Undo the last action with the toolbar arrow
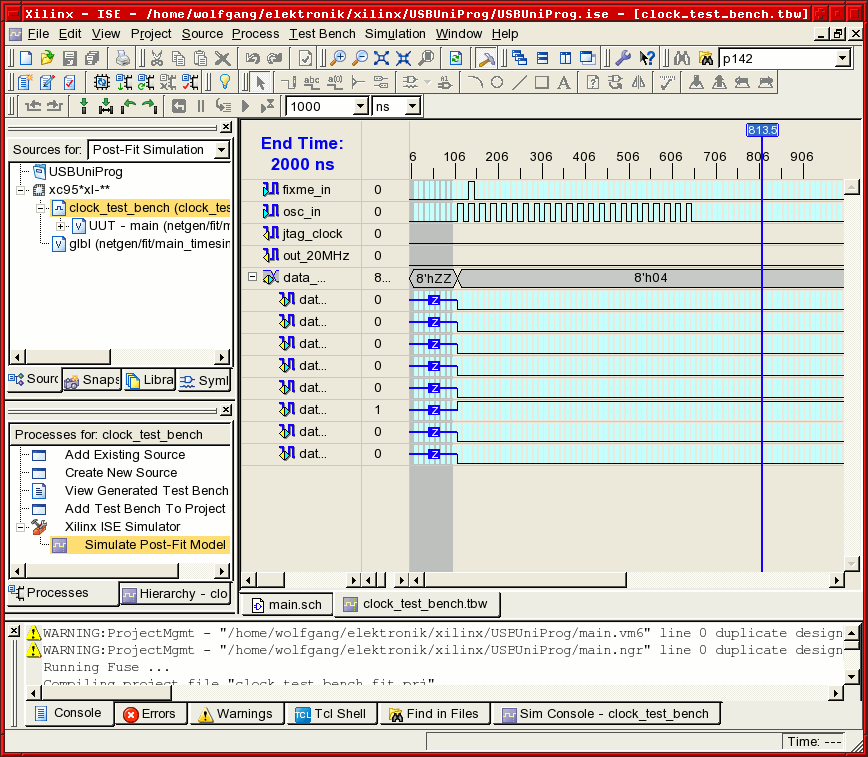868x757 pixels. point(253,58)
